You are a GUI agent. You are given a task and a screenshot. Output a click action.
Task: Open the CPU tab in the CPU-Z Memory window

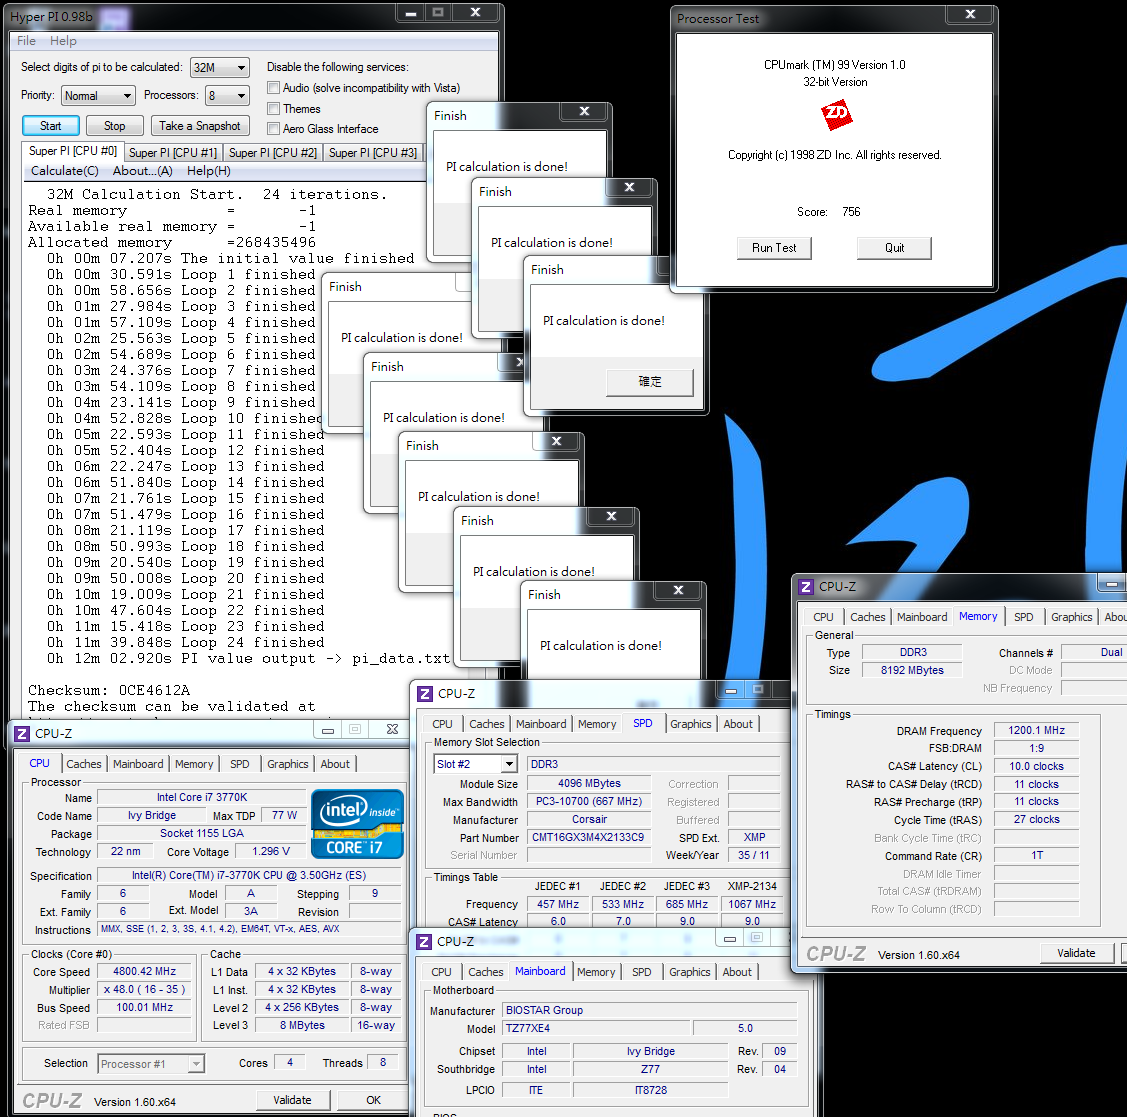[823, 617]
